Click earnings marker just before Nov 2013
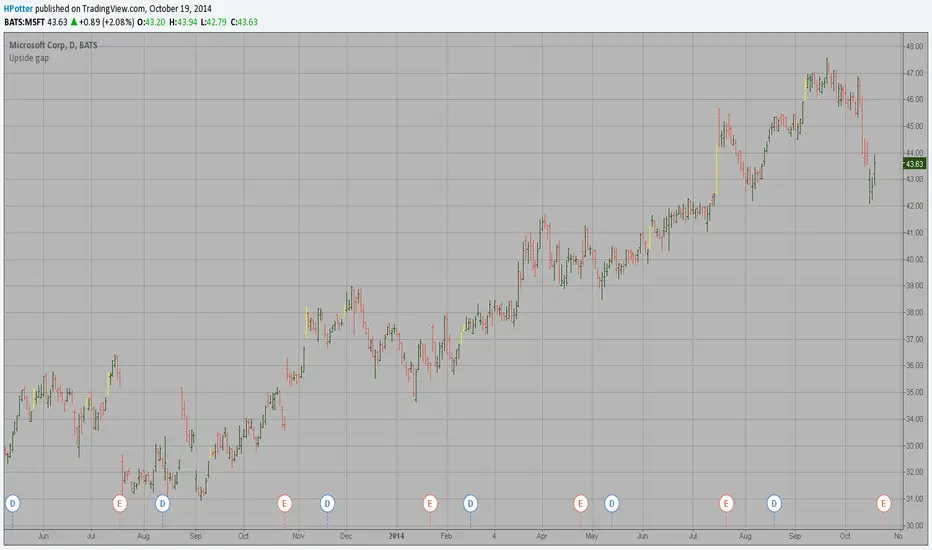The width and height of the screenshot is (932, 550). click(x=285, y=502)
